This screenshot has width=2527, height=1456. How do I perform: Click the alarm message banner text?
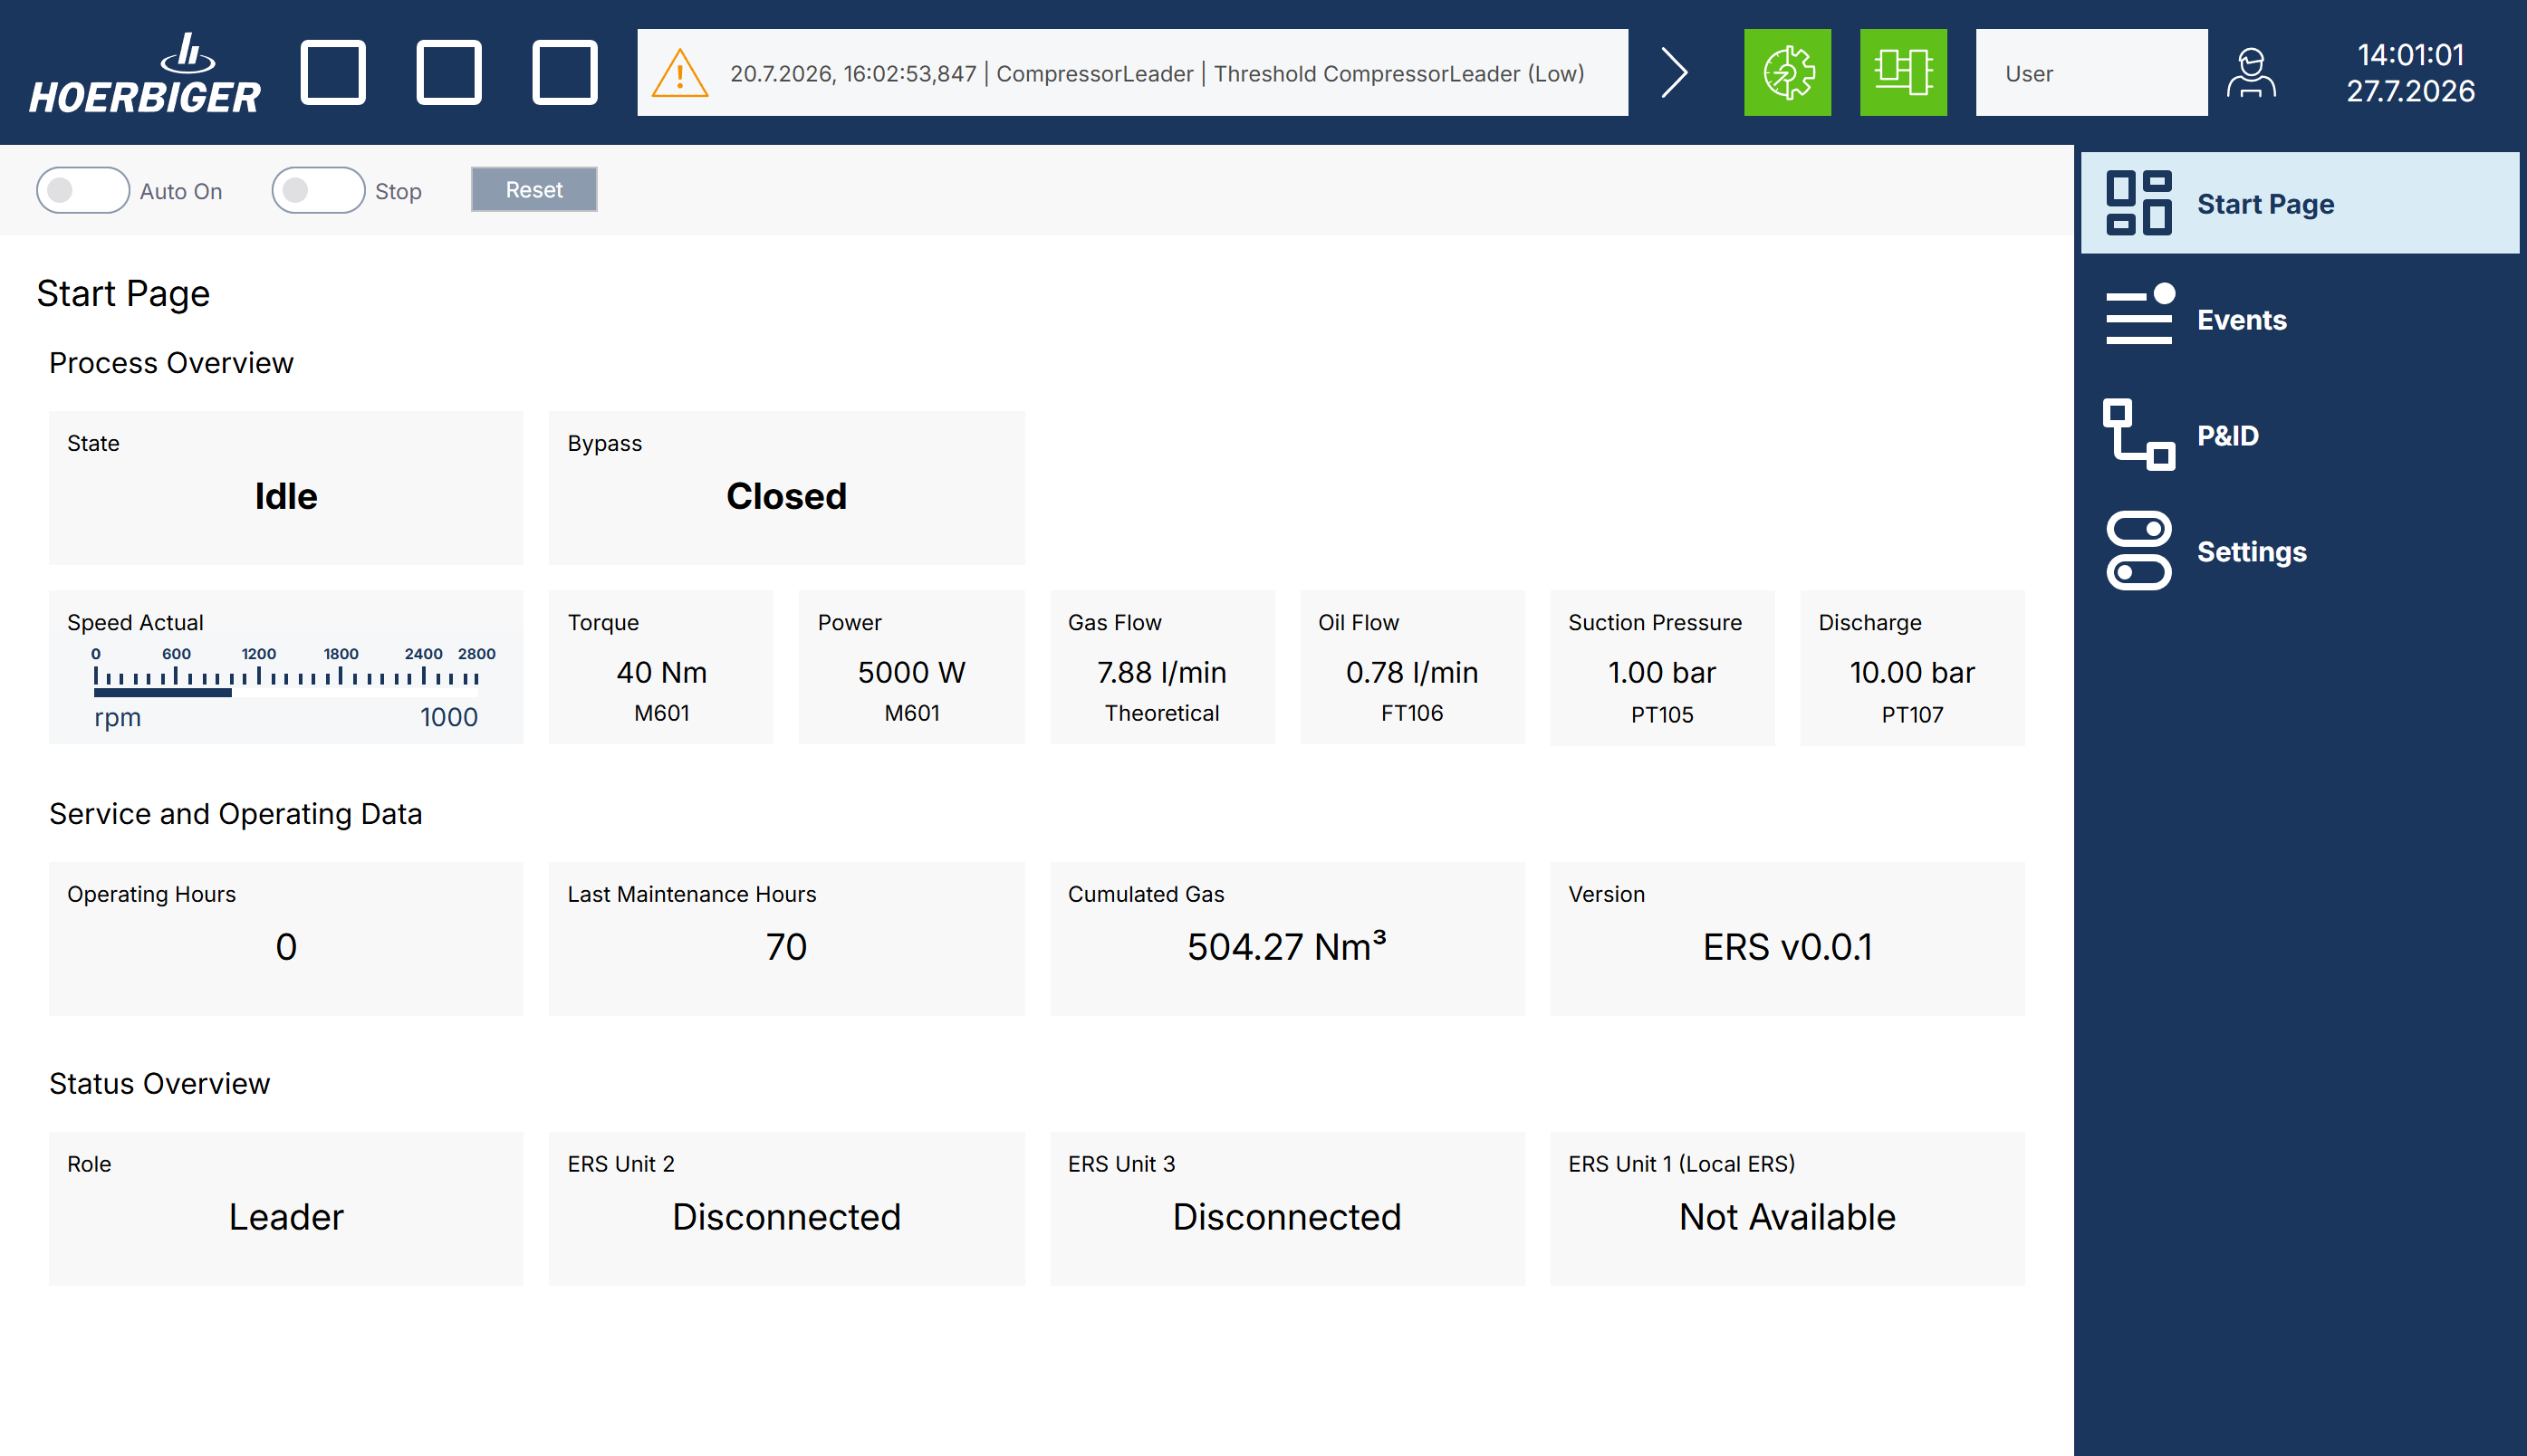[x=1157, y=74]
